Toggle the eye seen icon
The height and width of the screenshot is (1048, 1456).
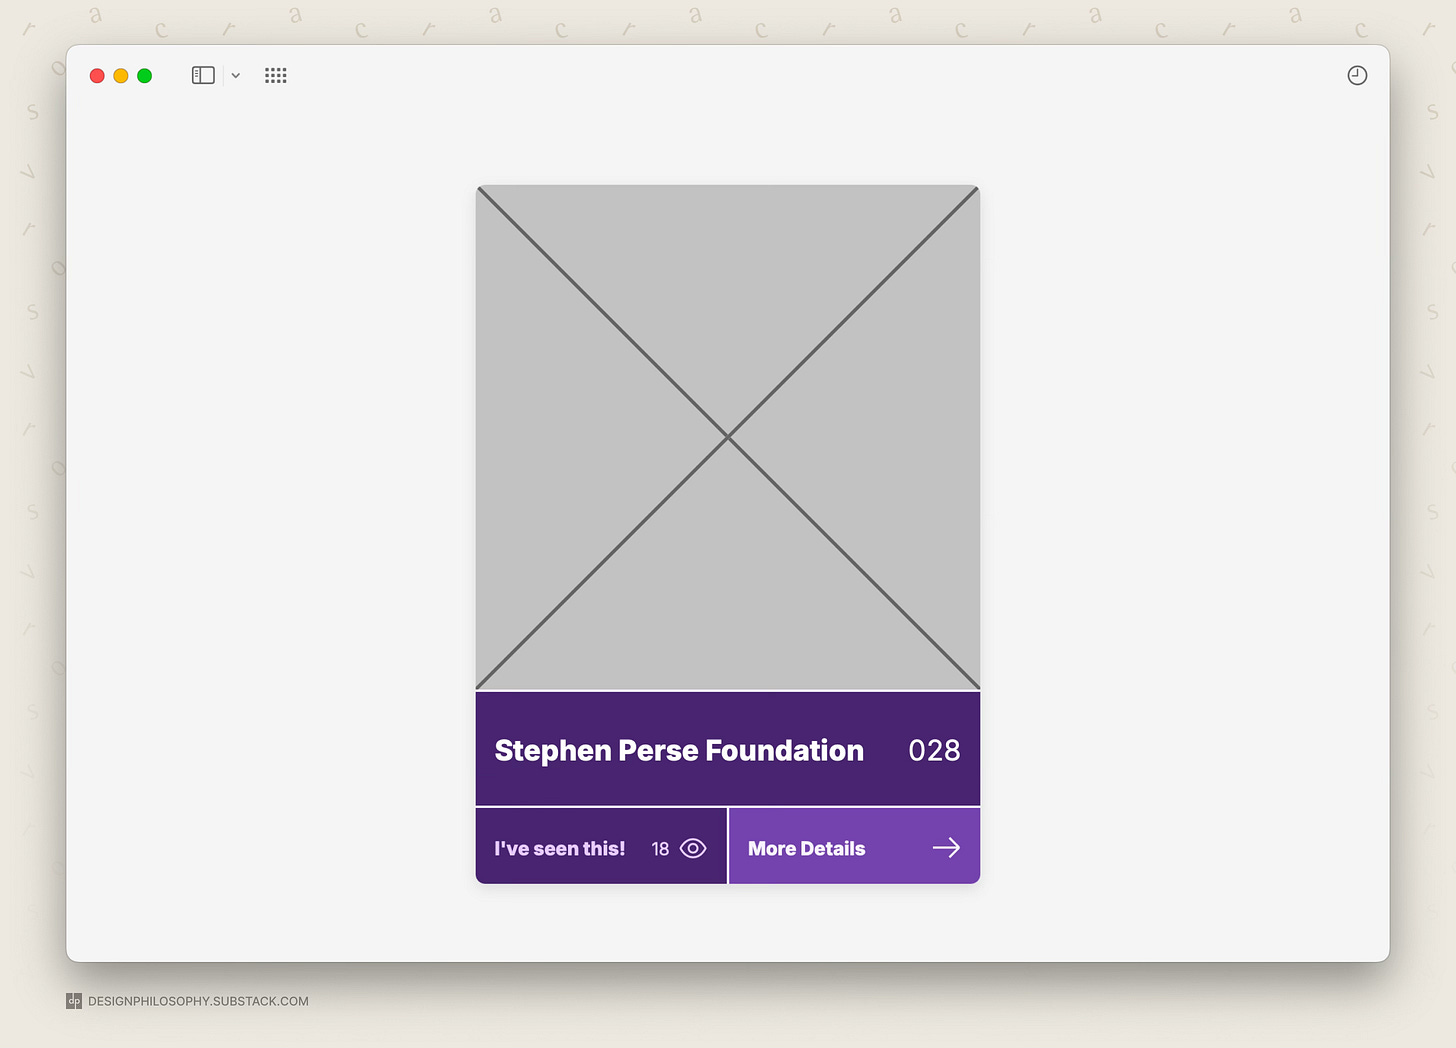693,848
